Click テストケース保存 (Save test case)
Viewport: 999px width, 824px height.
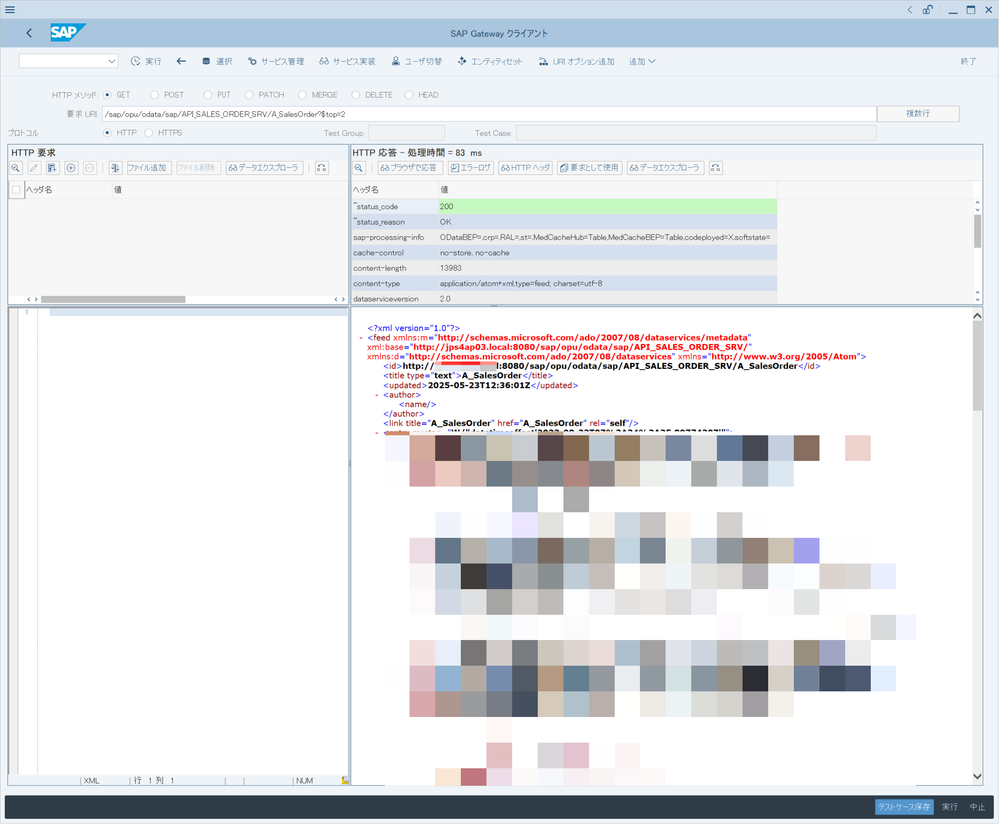pyautogui.click(x=904, y=807)
